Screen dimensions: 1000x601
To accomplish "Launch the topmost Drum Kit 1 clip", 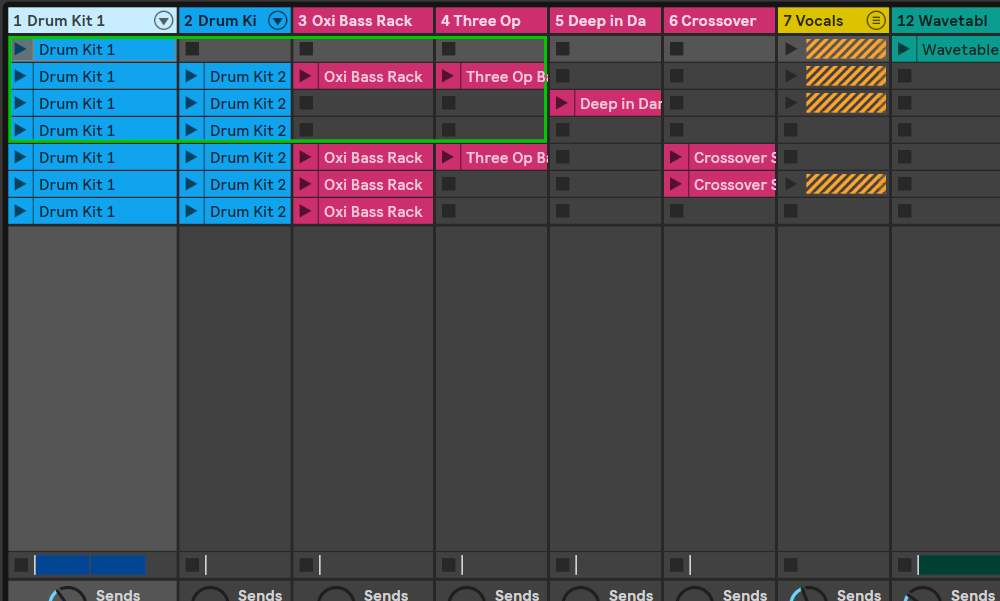I will (21, 49).
